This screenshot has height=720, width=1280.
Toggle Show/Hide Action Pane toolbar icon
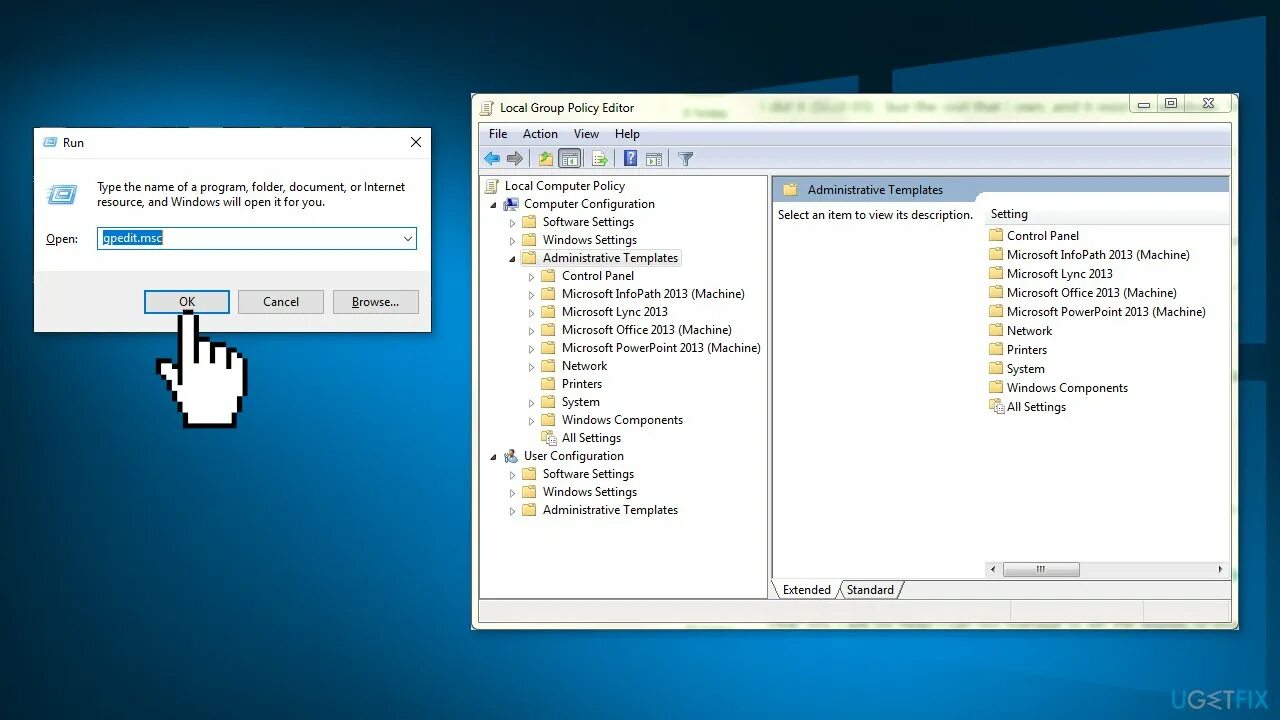click(x=654, y=158)
